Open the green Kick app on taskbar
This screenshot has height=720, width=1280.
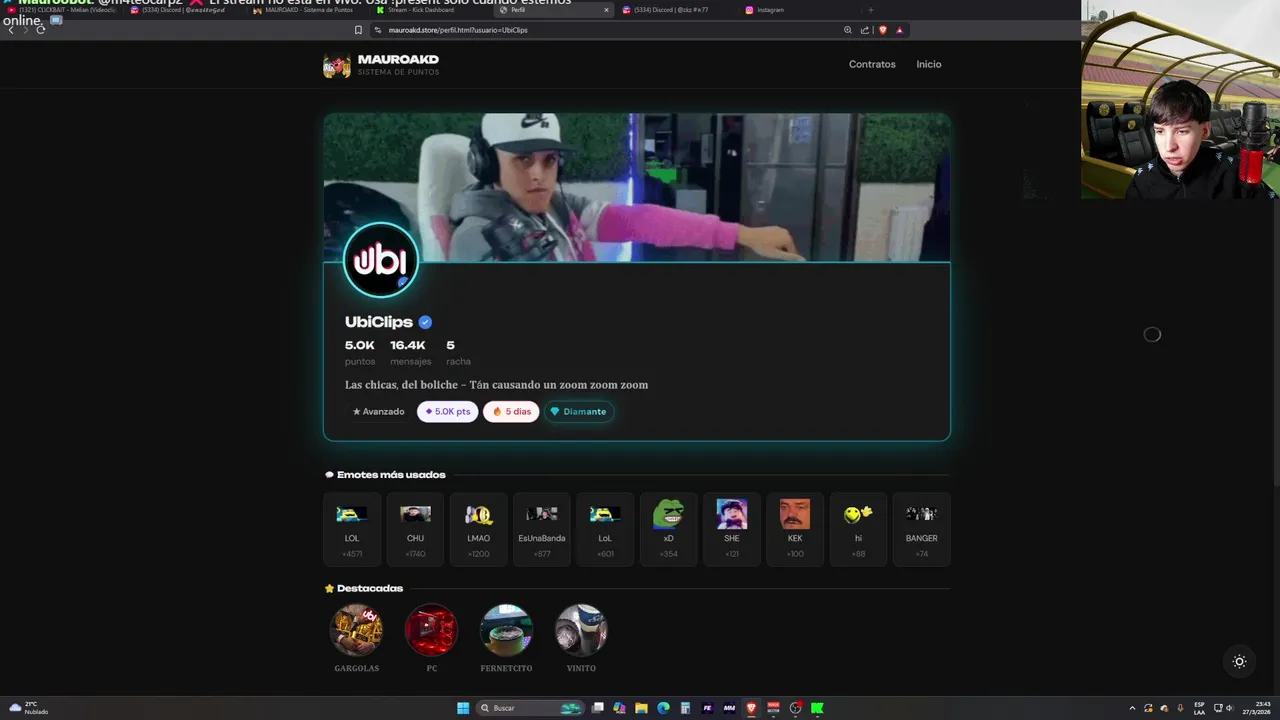point(817,708)
